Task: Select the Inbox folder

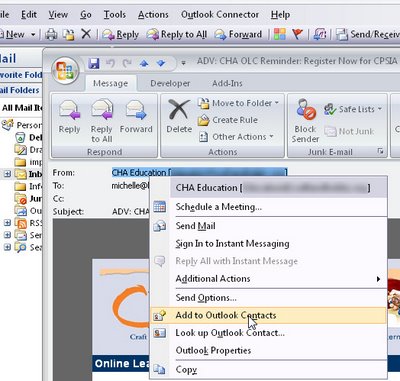Action: click(29, 174)
